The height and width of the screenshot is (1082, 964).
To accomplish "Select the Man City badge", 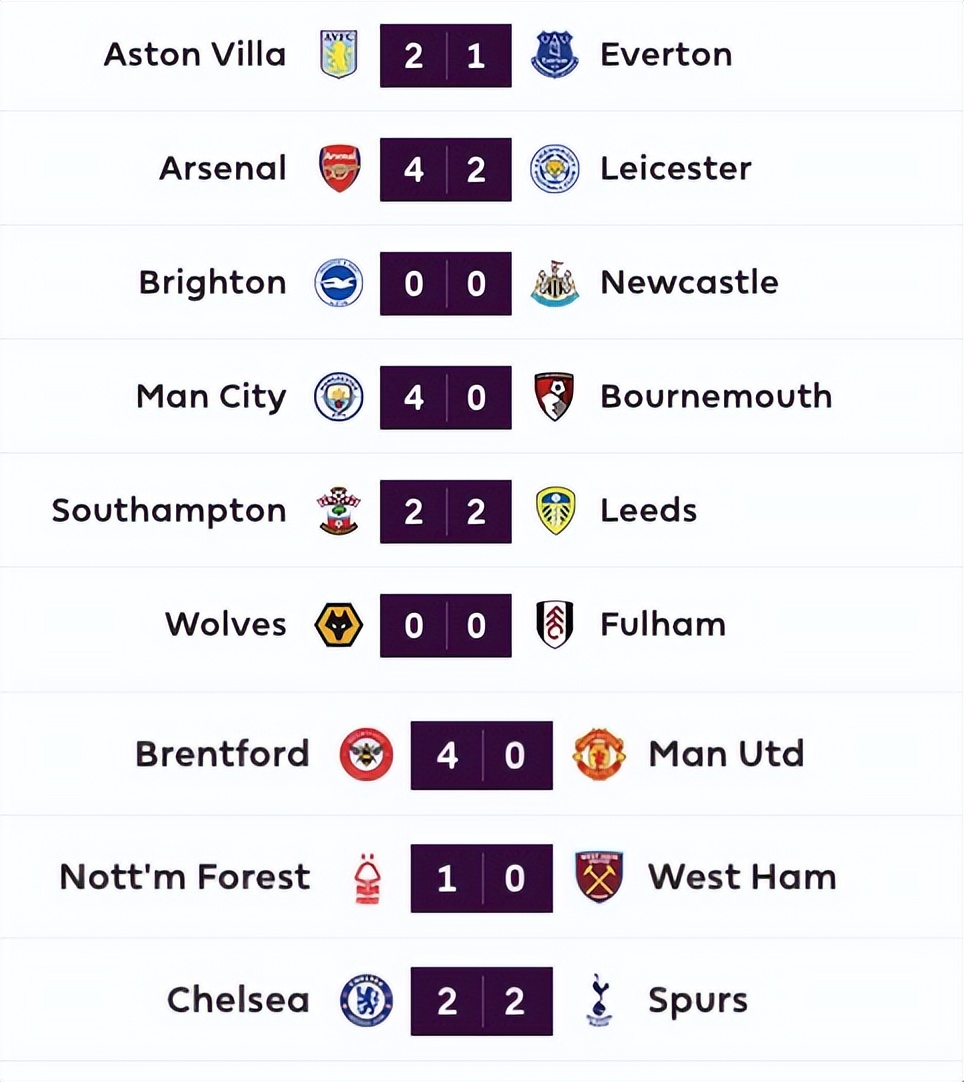I will (x=338, y=396).
